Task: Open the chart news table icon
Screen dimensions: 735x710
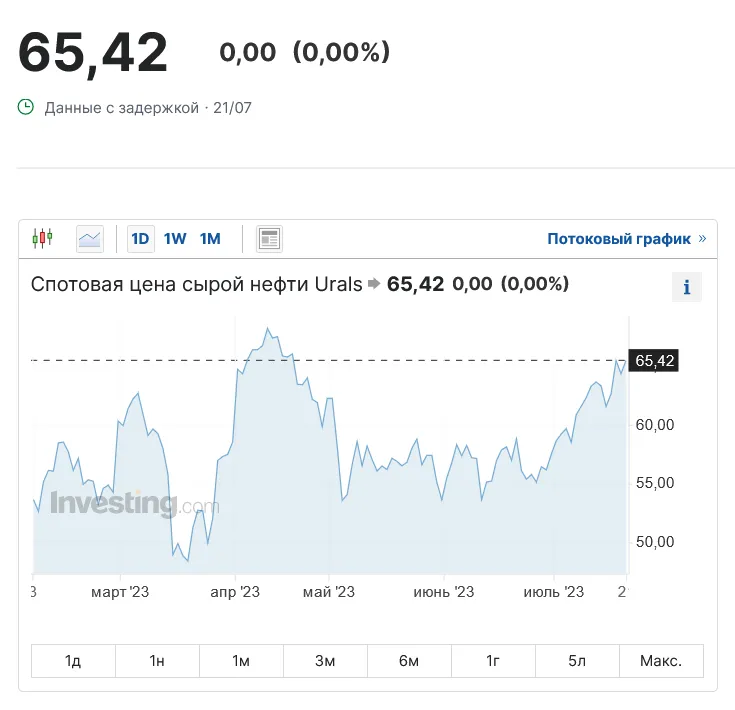Action: pos(269,238)
